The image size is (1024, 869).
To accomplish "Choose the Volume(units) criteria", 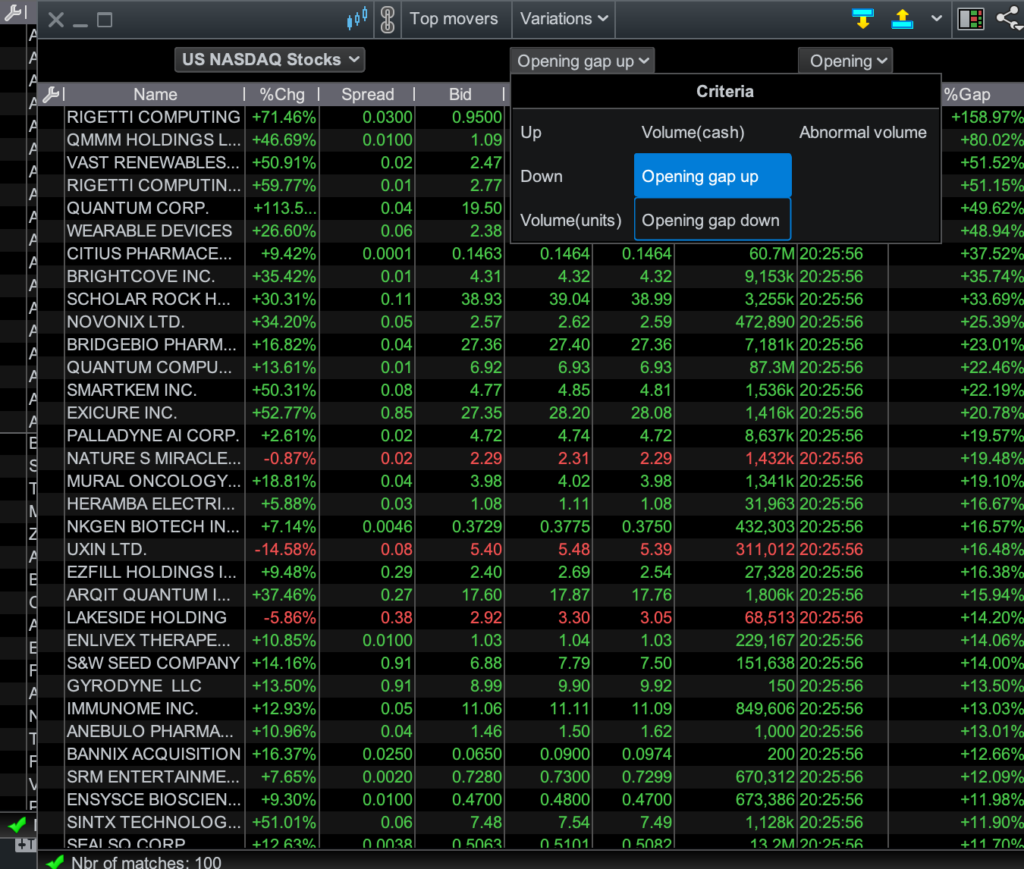I will pyautogui.click(x=571, y=220).
